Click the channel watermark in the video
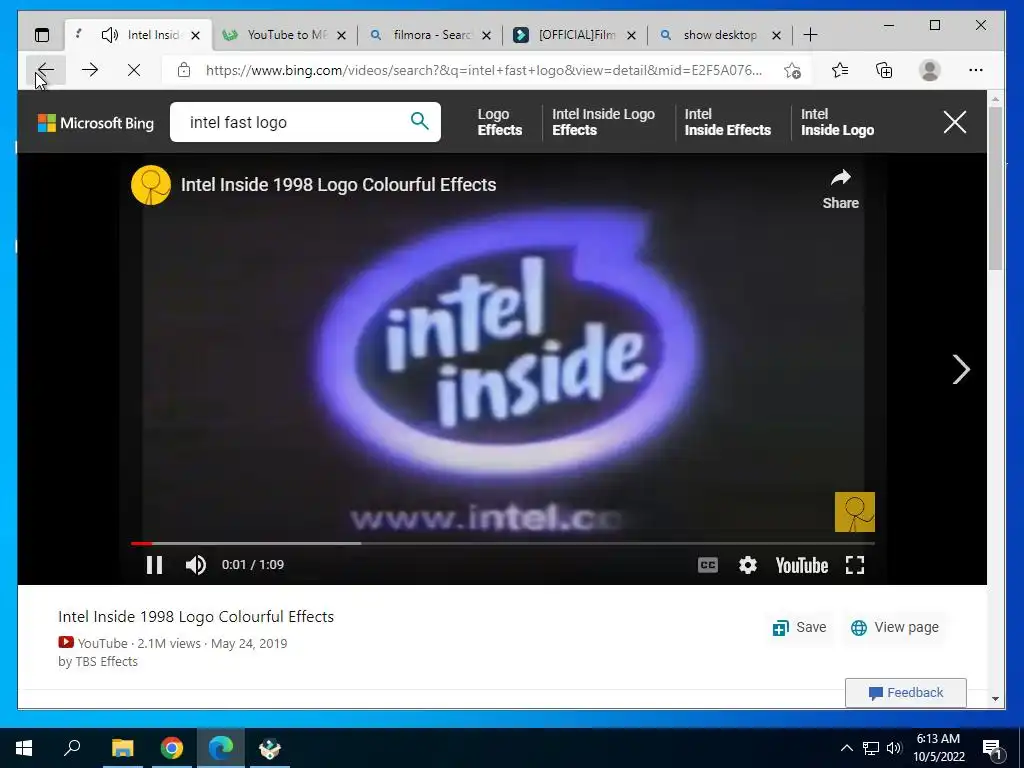This screenshot has height=768, width=1024. pyautogui.click(x=855, y=512)
